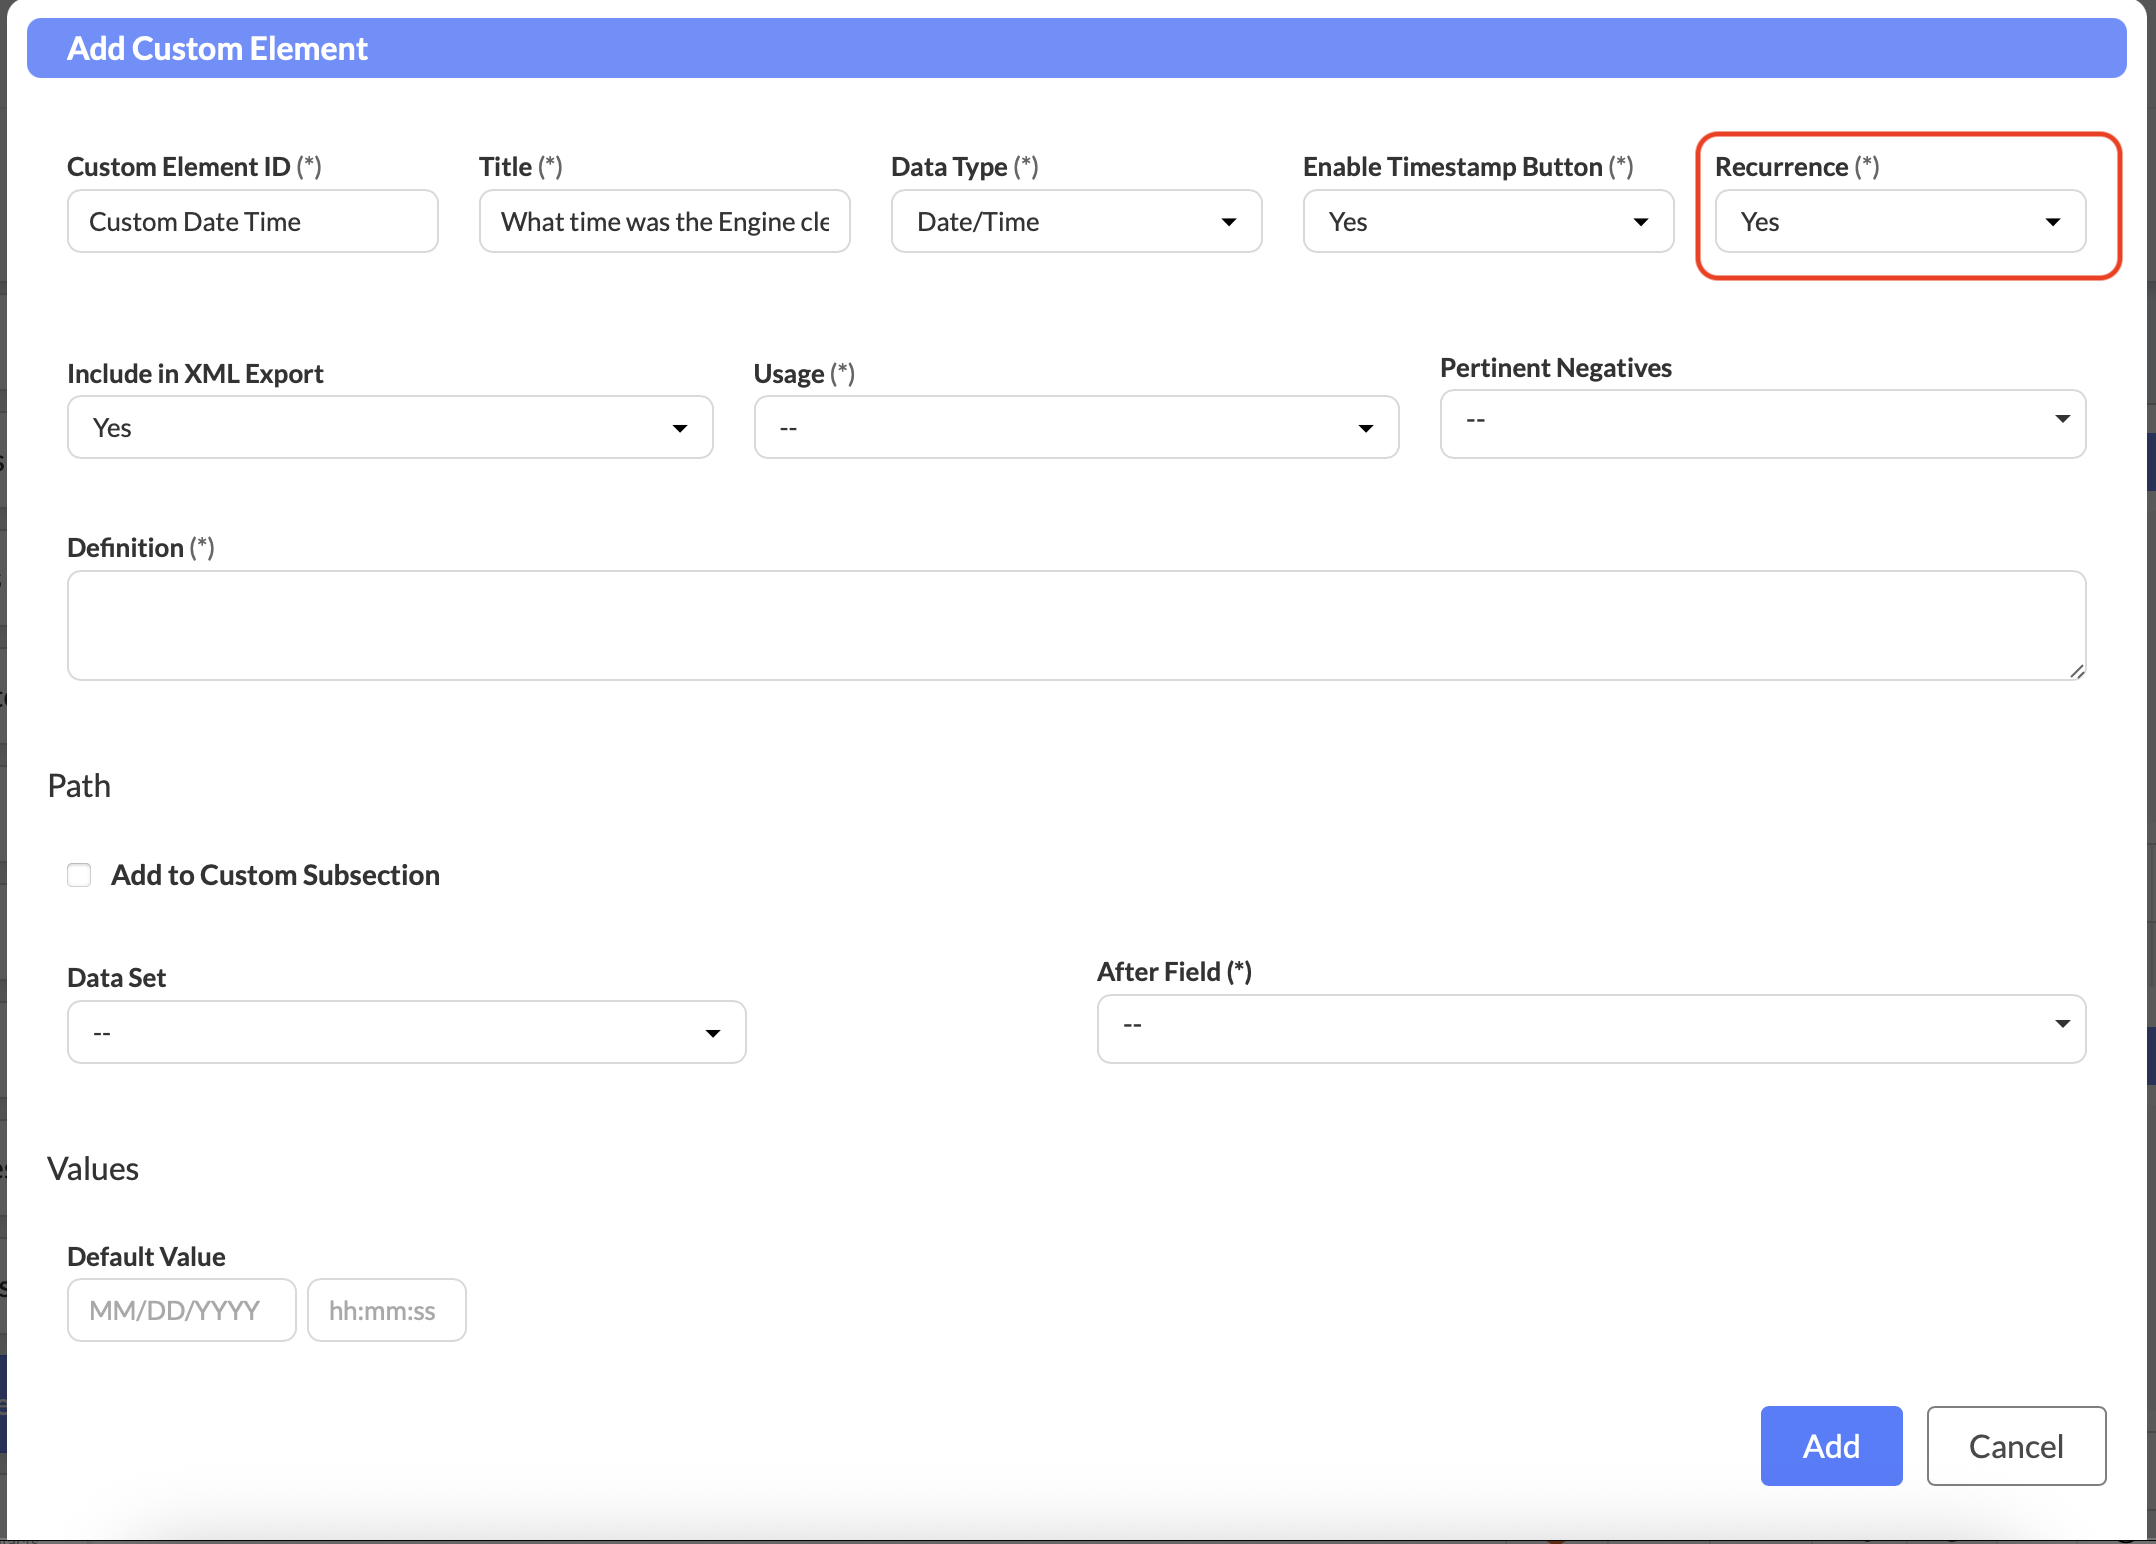
Task: Click the Custom Element ID field
Action: 252,221
